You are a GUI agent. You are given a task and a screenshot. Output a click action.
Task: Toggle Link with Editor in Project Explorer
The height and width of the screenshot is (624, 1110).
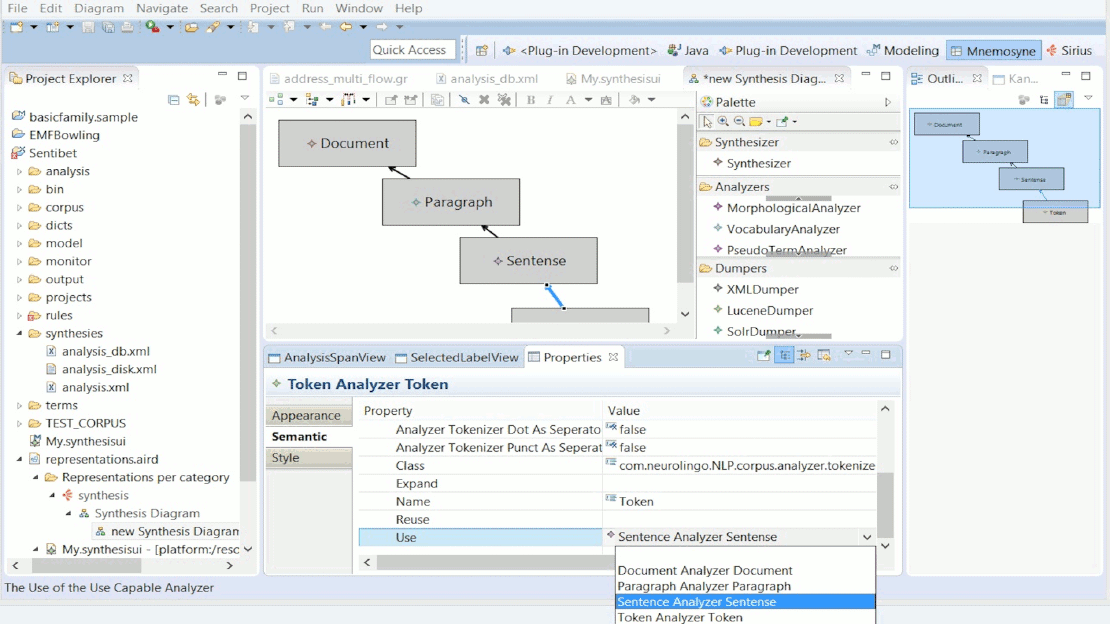(193, 100)
